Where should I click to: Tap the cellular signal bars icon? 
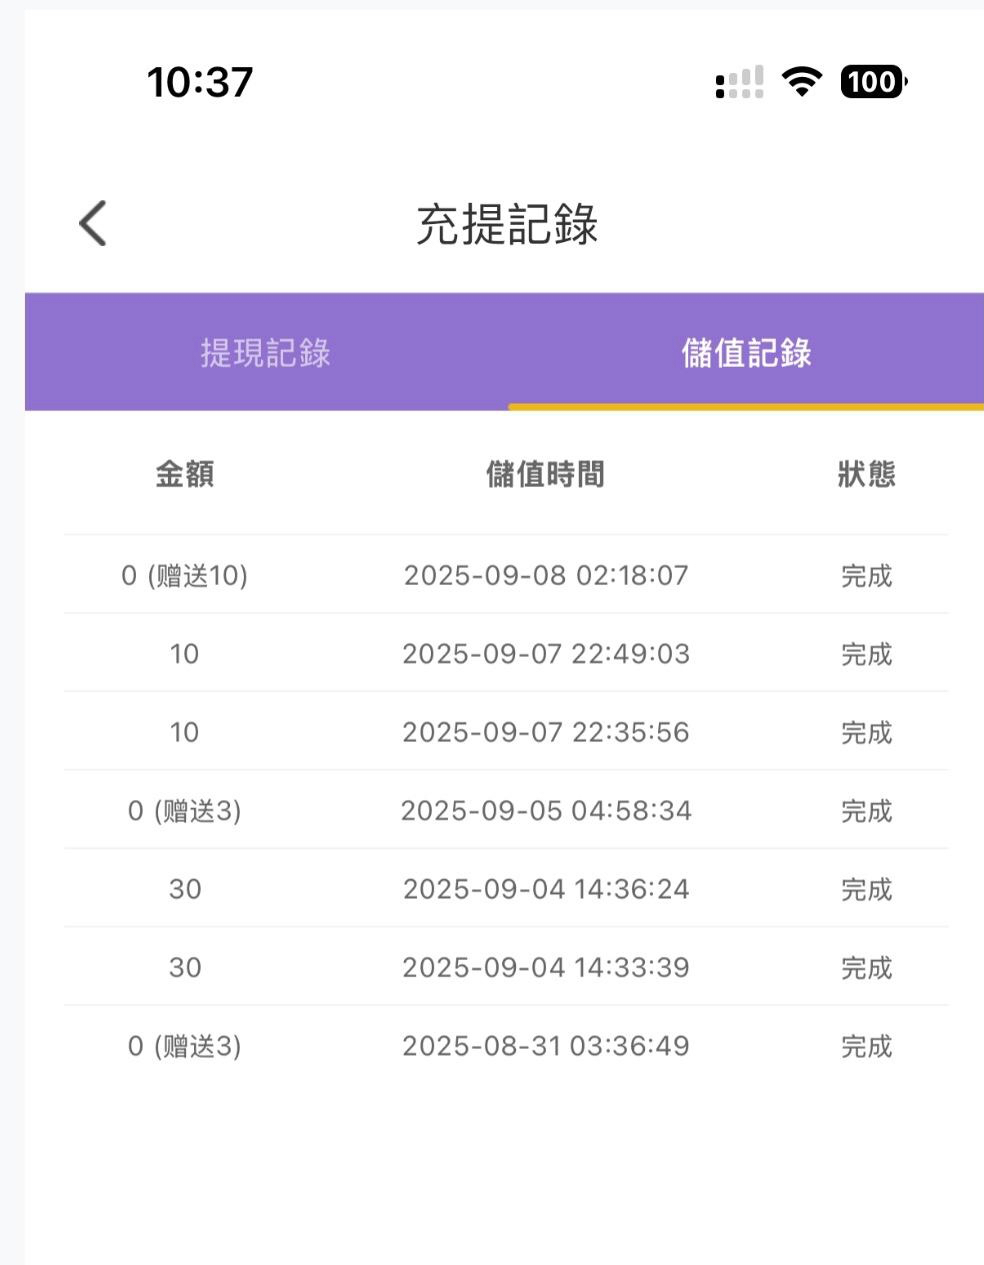(x=740, y=82)
